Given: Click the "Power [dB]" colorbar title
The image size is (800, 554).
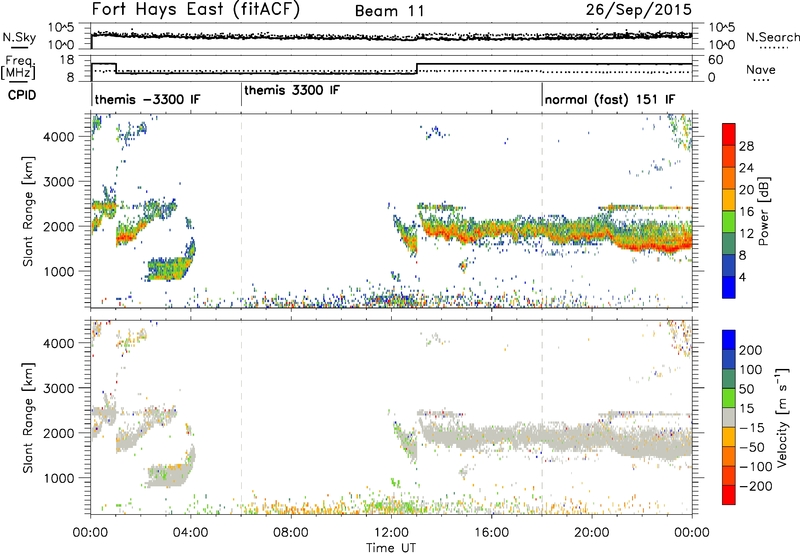Looking at the screenshot, I should [x=763, y=211].
